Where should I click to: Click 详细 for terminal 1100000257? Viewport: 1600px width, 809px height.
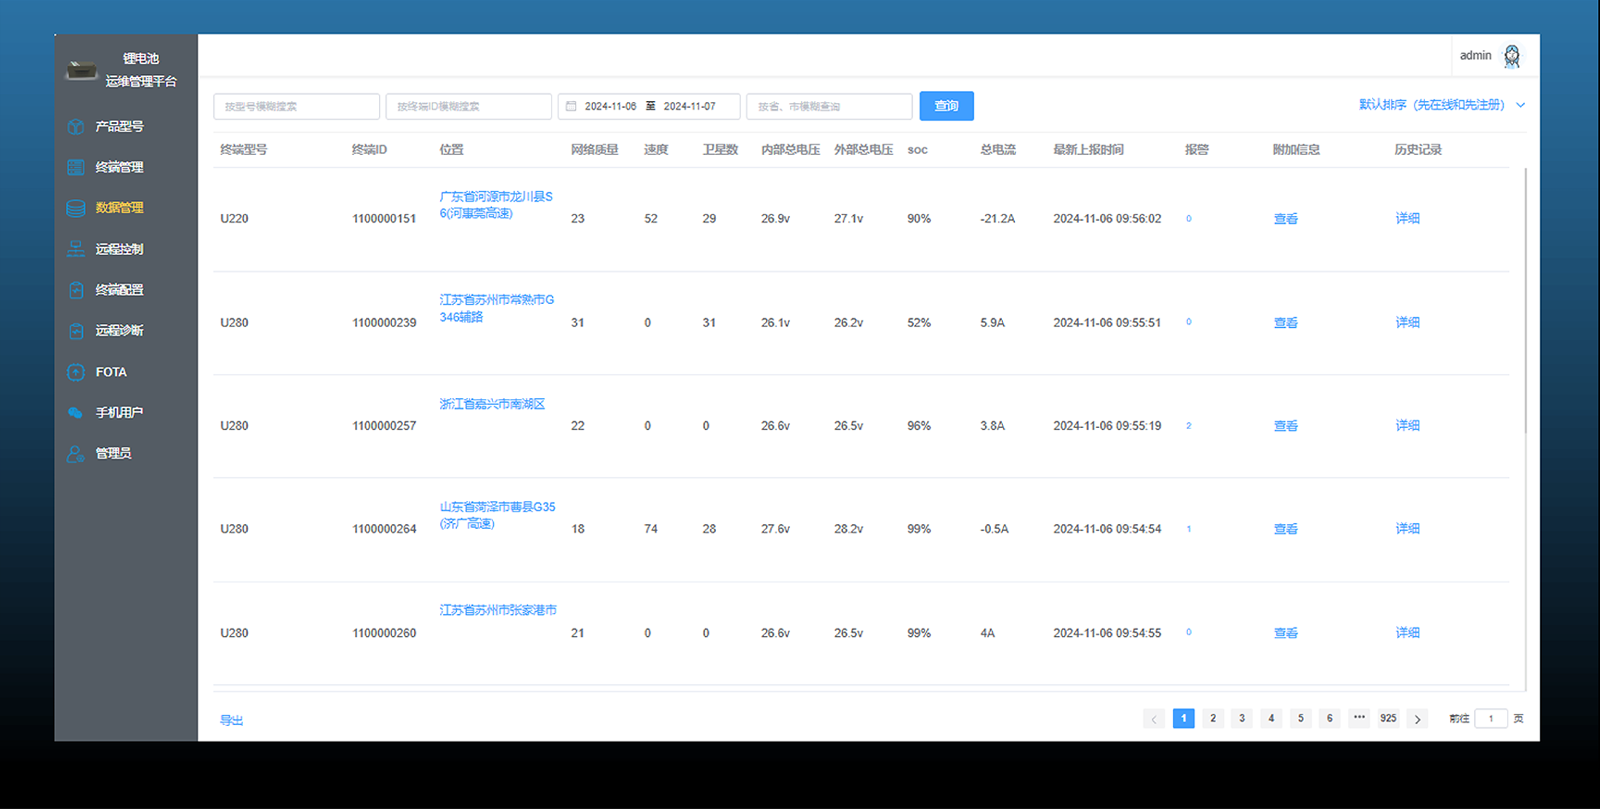click(x=1407, y=425)
